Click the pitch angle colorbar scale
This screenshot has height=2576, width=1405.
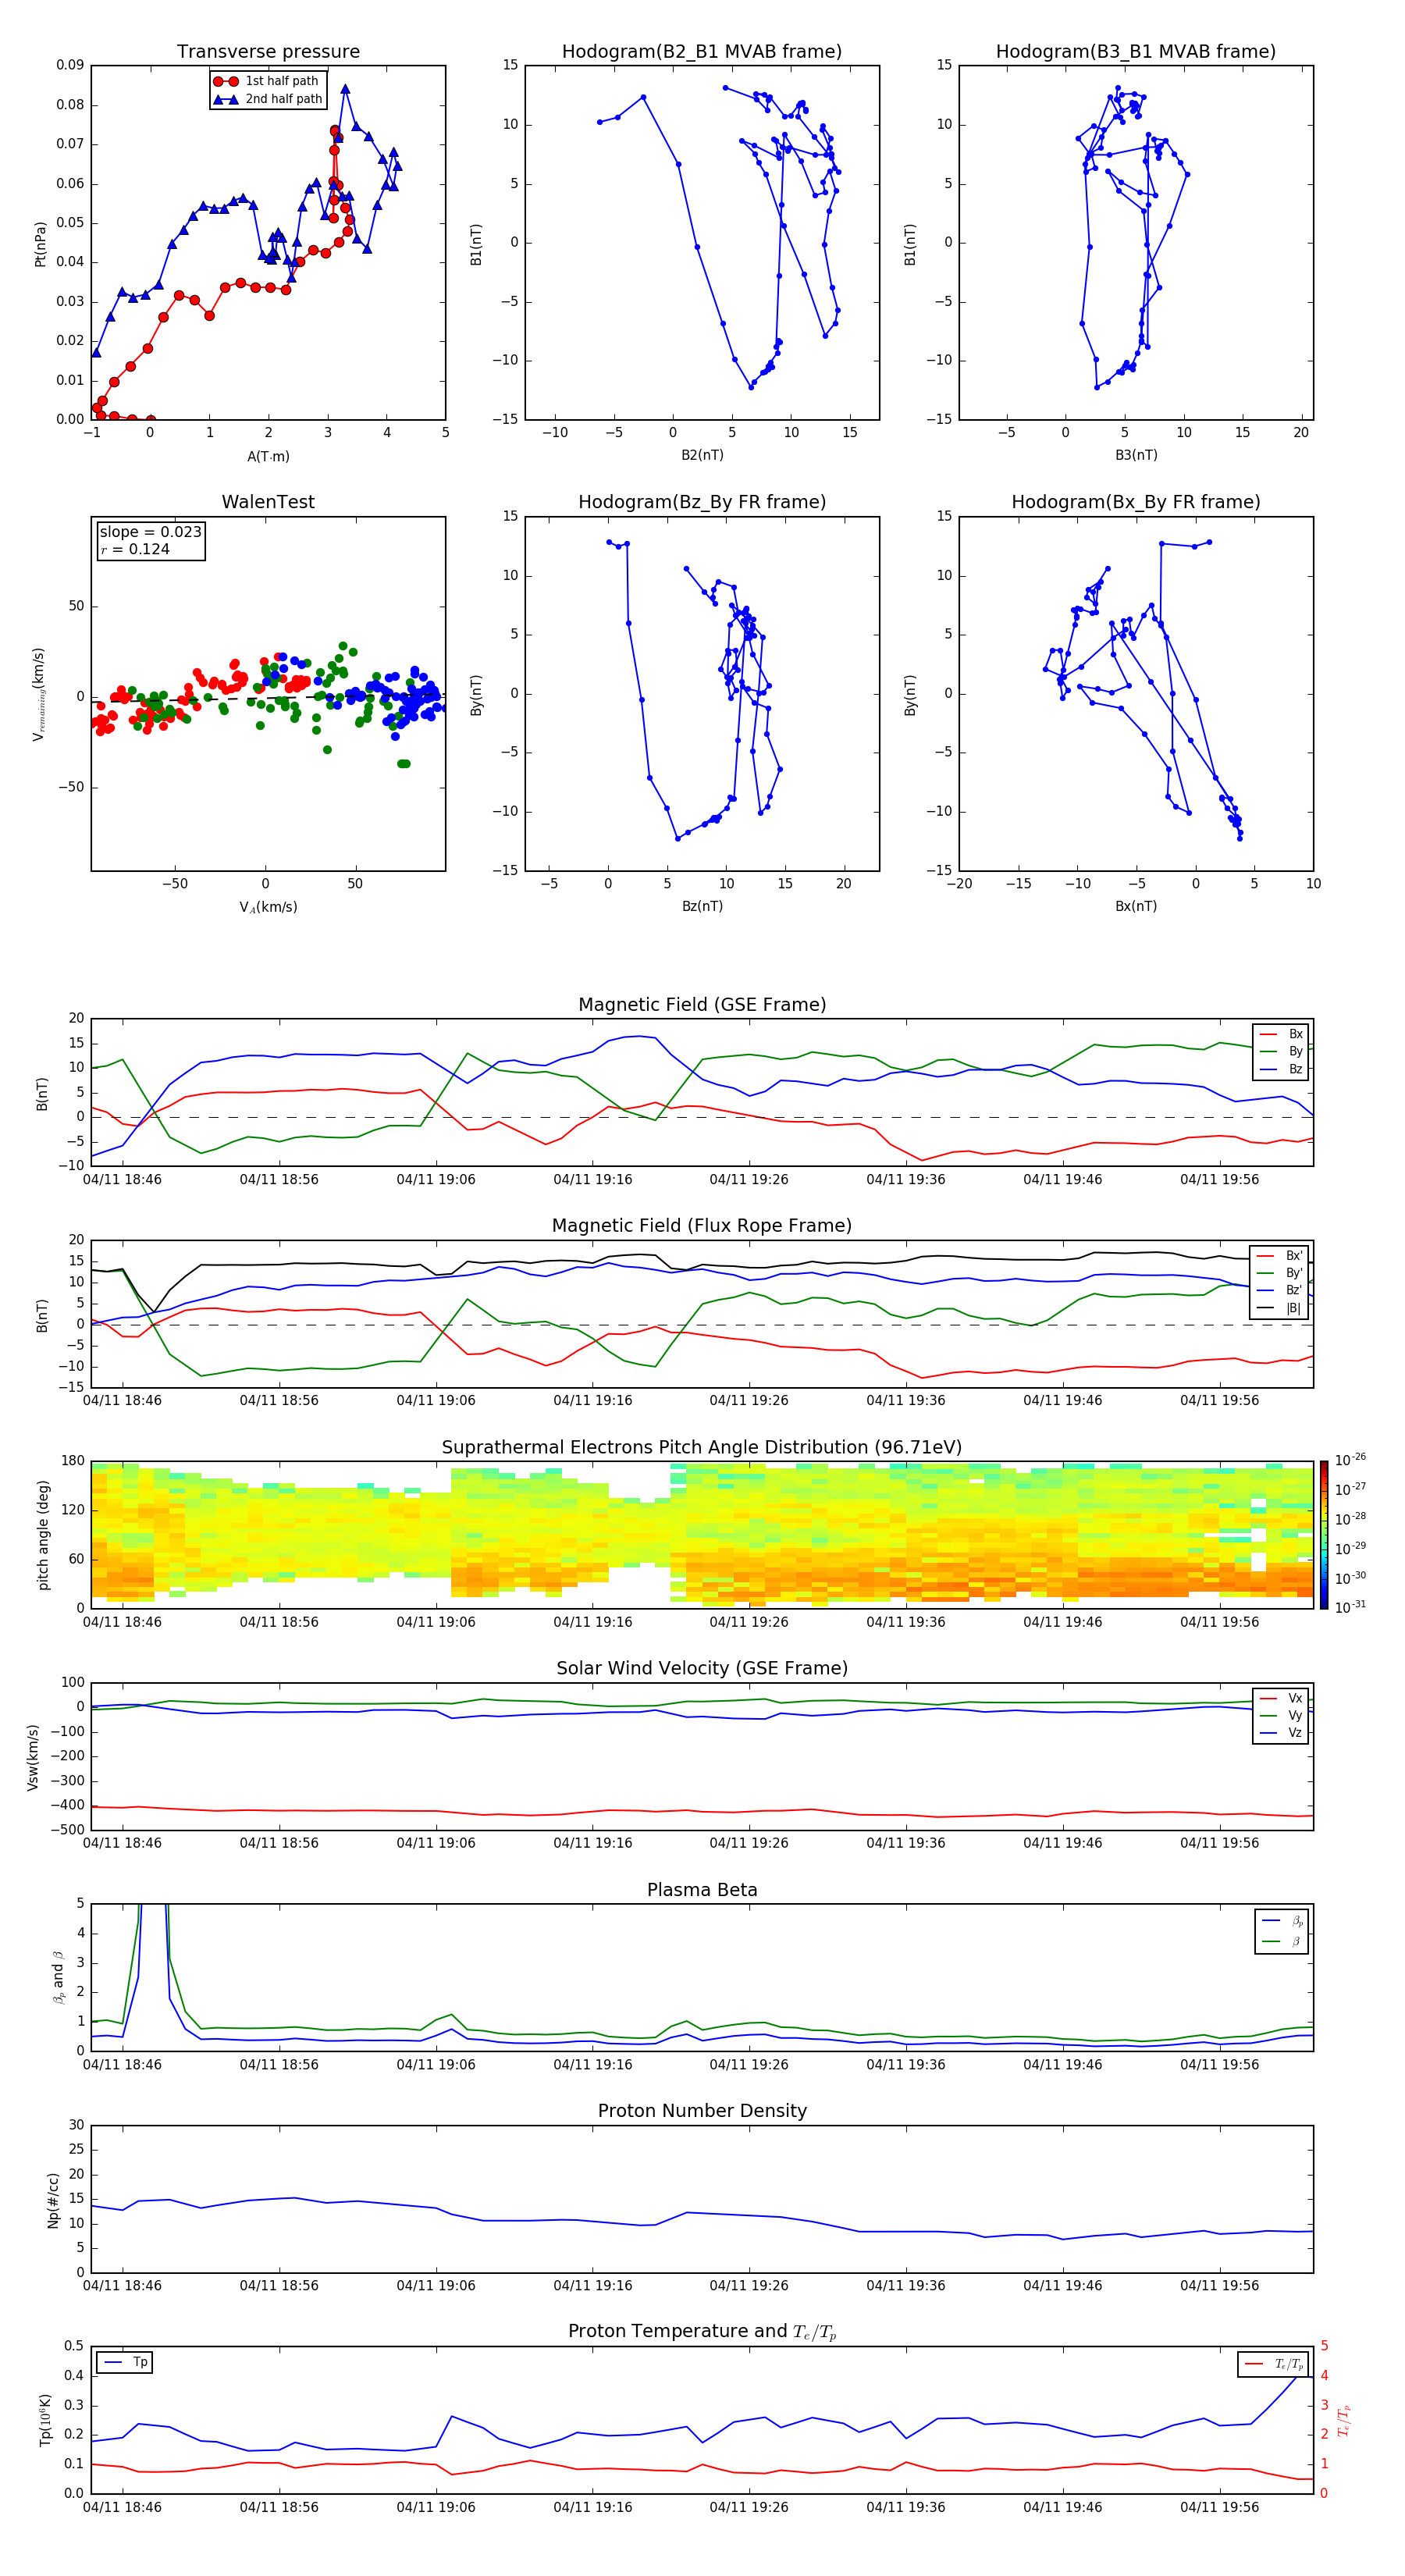tap(1324, 1535)
